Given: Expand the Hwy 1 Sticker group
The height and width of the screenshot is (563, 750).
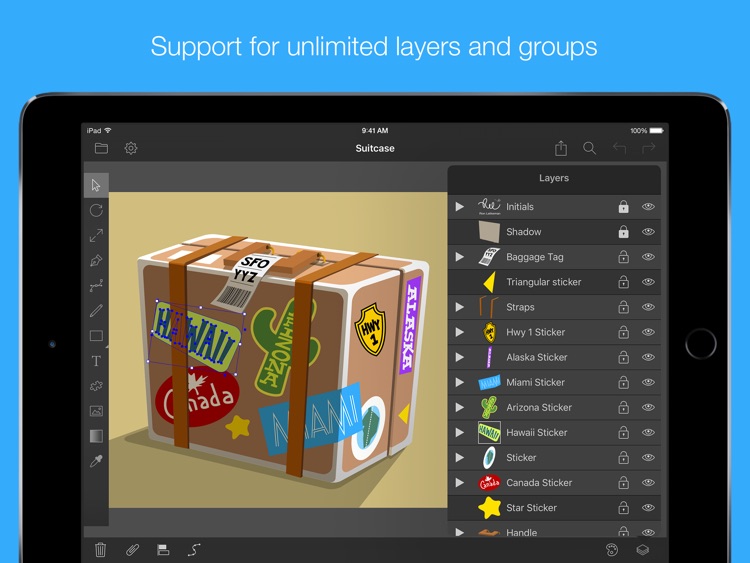Looking at the screenshot, I should pyautogui.click(x=460, y=332).
